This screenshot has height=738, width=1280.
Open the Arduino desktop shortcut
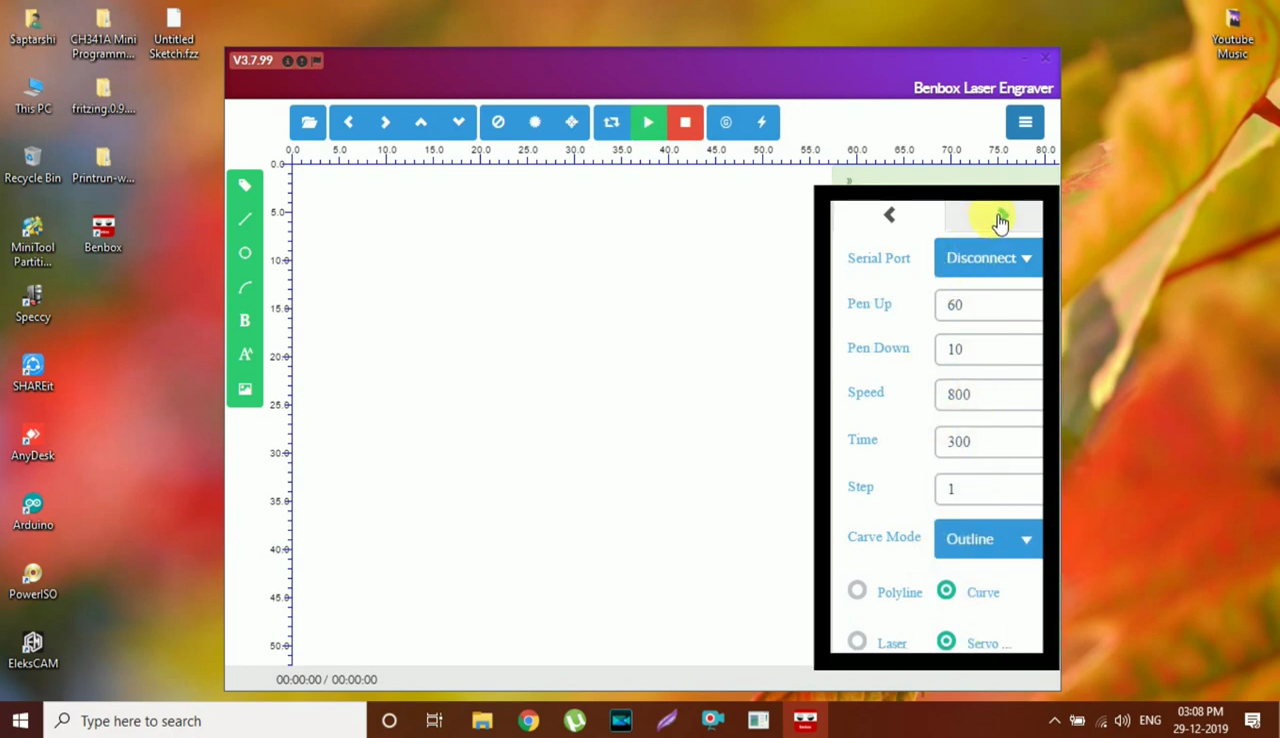(x=33, y=511)
